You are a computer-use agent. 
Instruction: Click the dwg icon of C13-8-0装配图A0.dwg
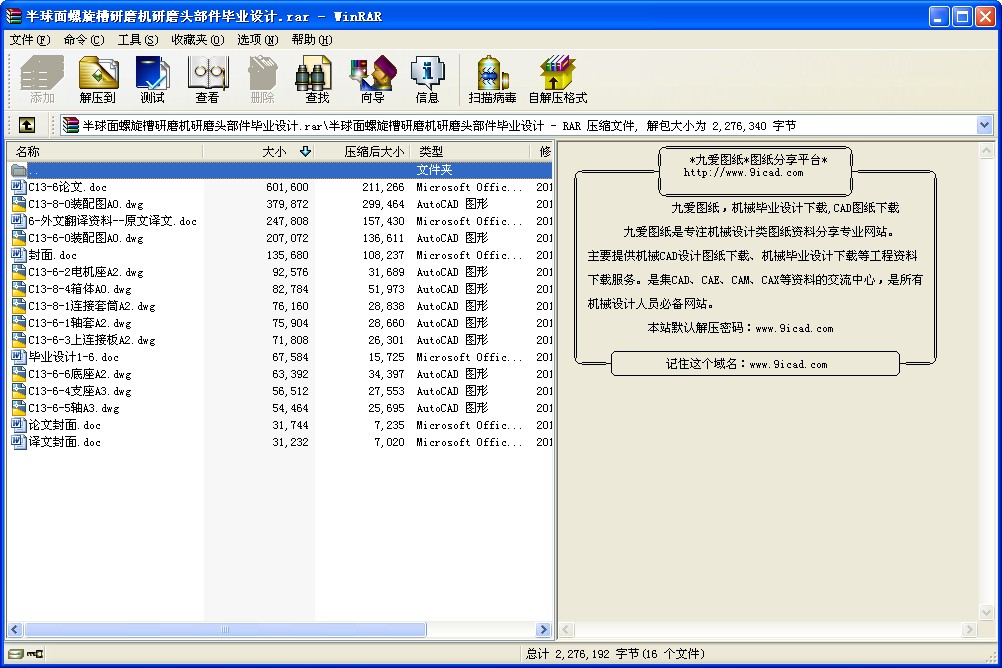click(x=19, y=204)
